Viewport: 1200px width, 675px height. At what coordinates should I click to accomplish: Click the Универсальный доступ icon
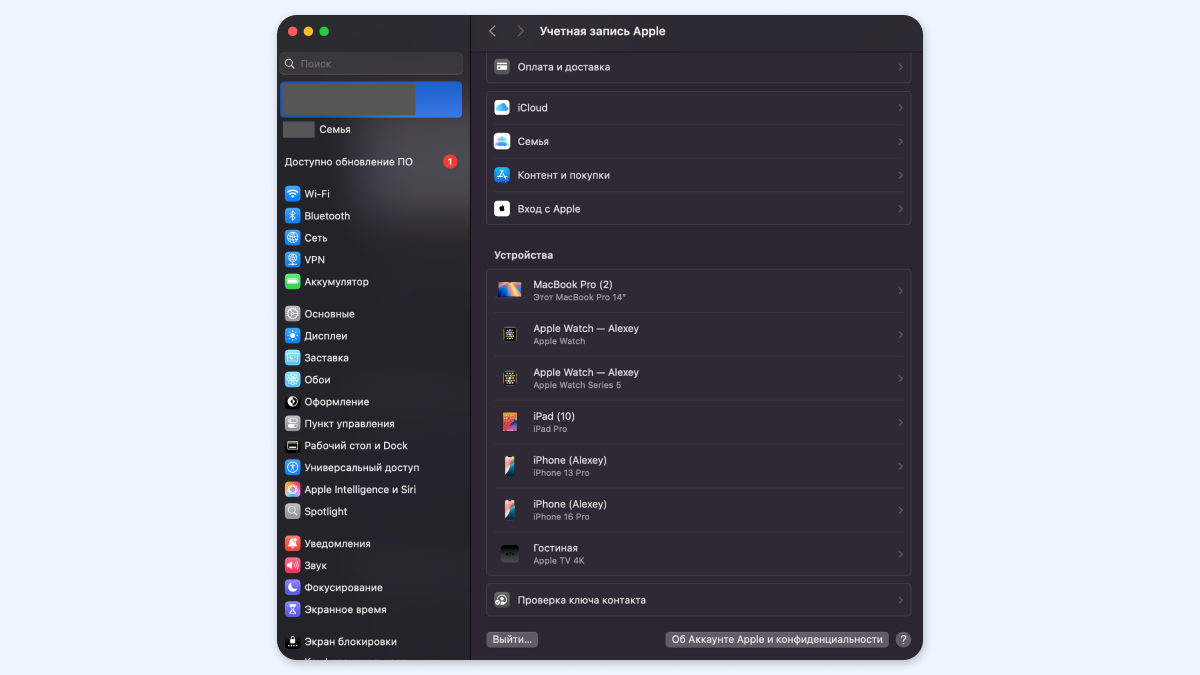(x=292, y=468)
